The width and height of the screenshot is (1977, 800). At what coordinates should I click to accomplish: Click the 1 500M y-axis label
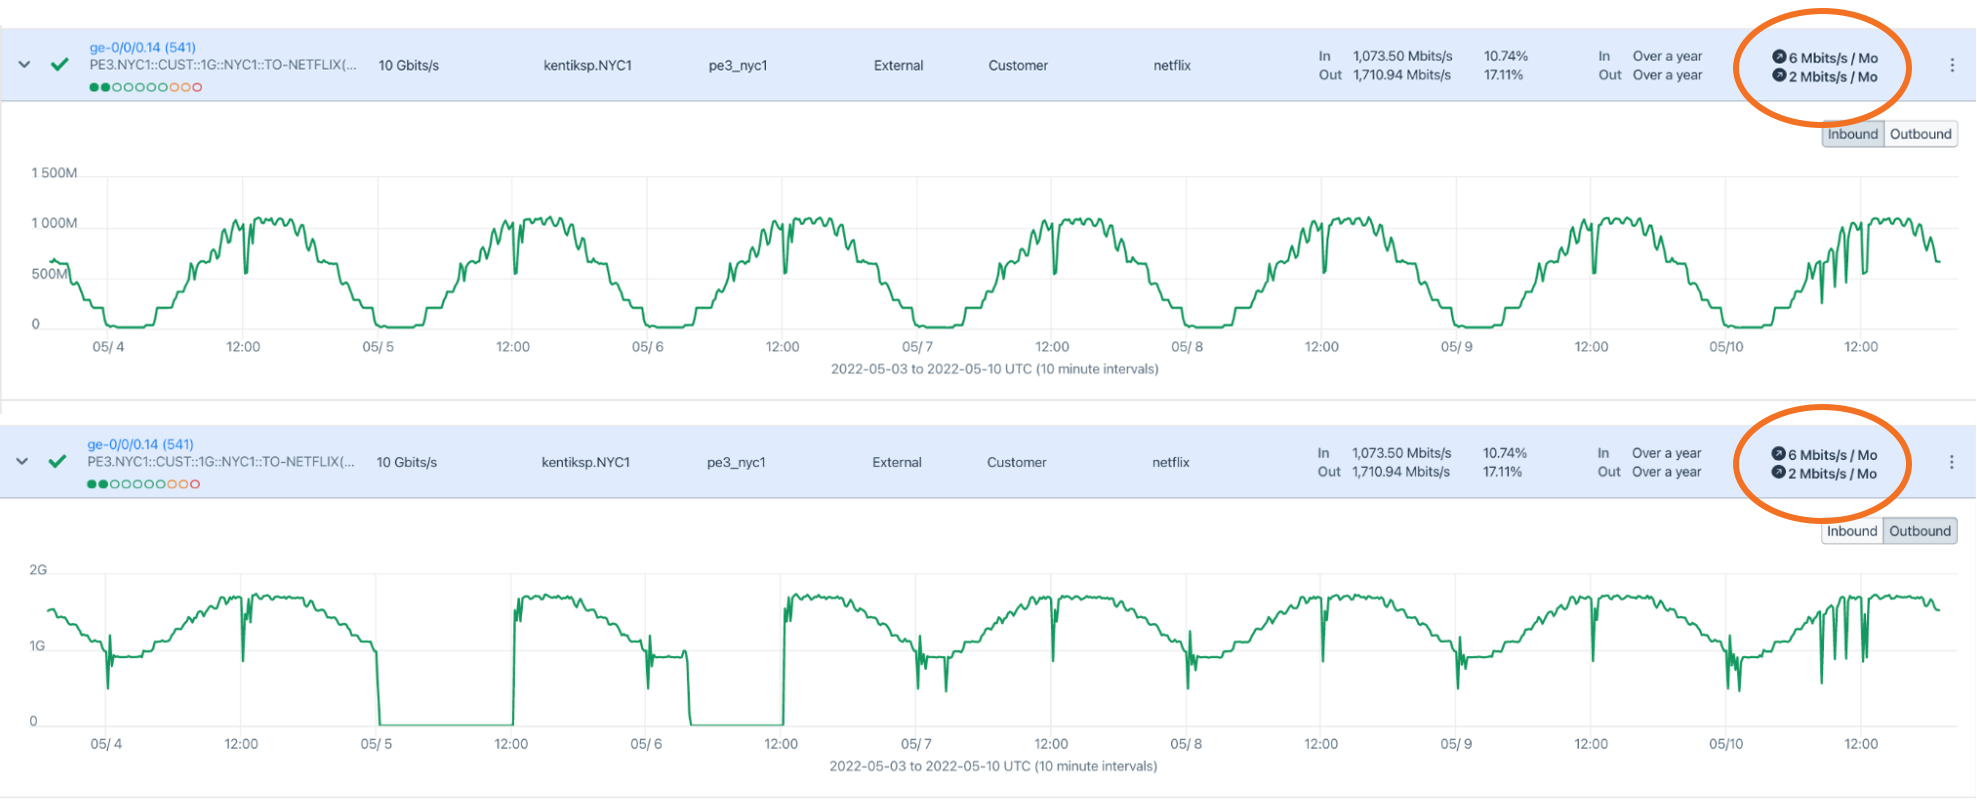tap(54, 173)
